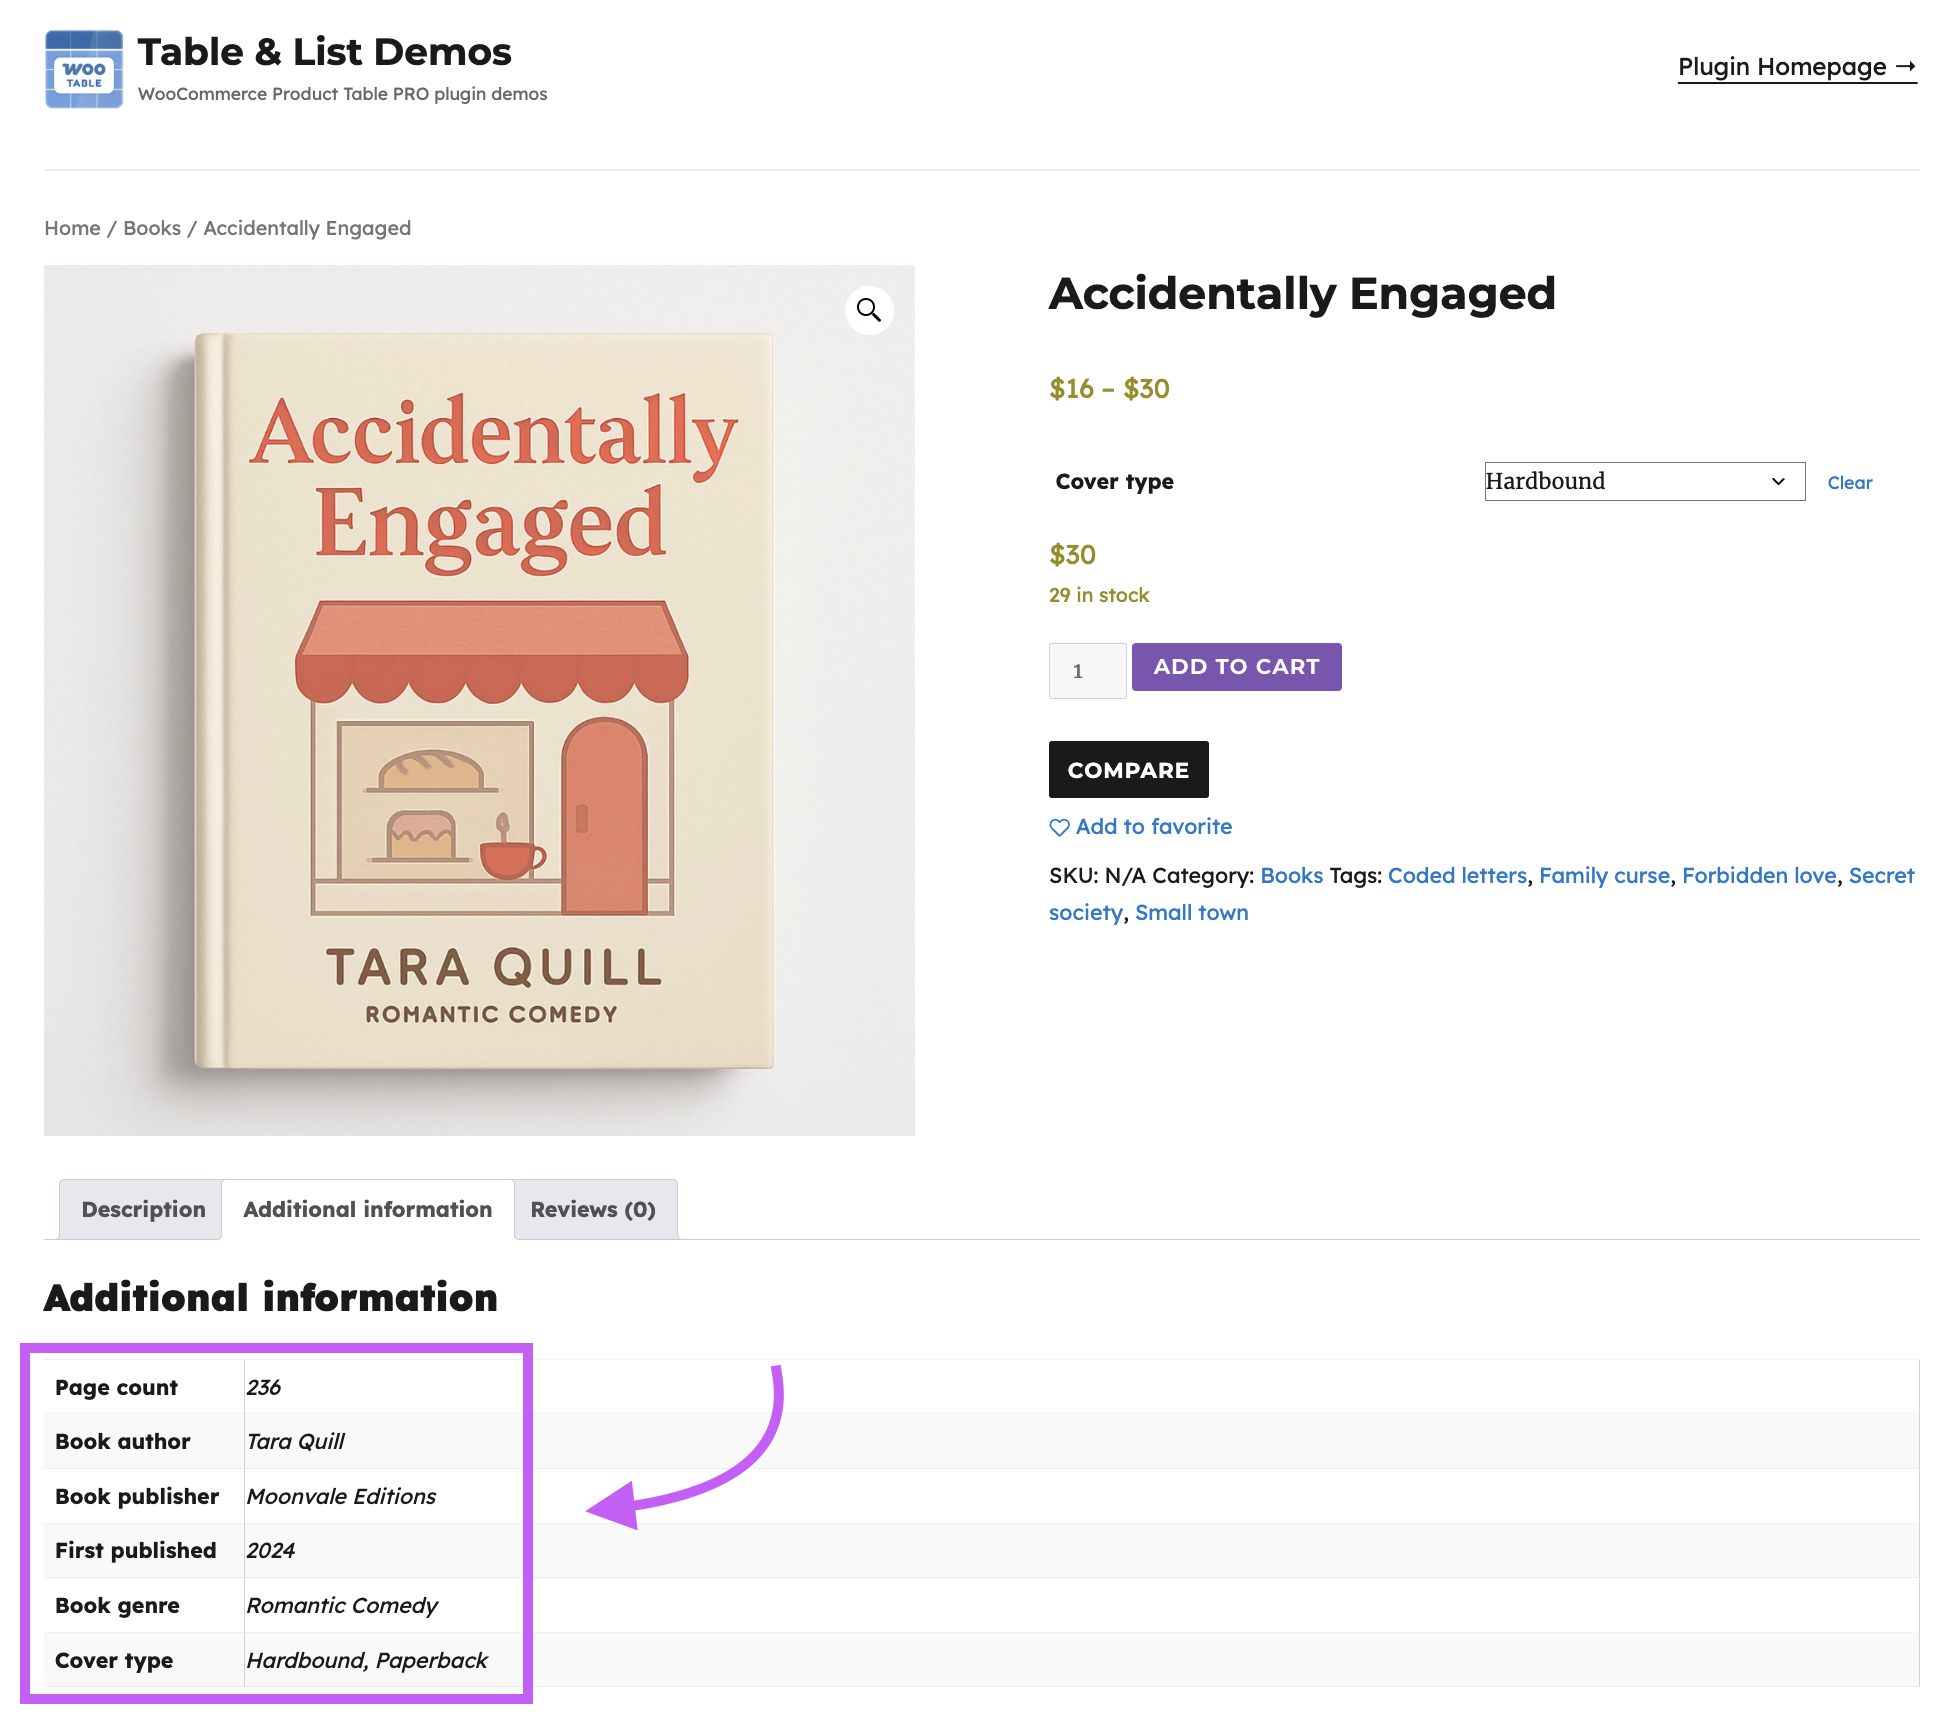1960x1720 pixels.
Task: Click the heart icon to favorite
Action: [x=1059, y=827]
